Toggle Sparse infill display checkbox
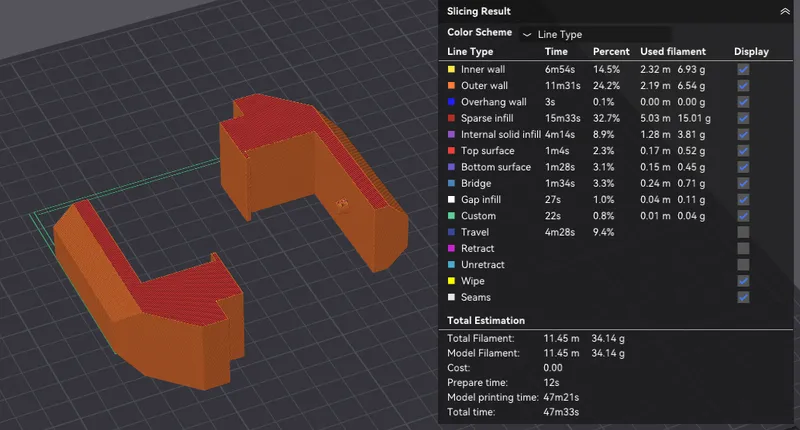 pos(743,118)
